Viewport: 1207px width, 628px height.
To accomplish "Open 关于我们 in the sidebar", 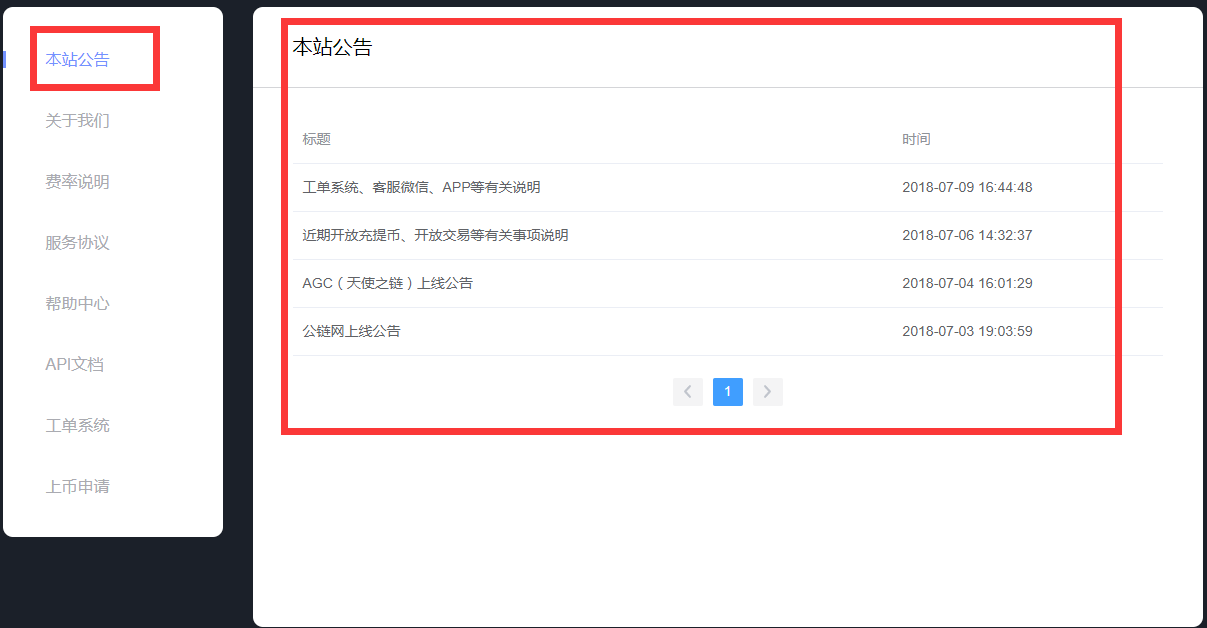I will coord(78,121).
